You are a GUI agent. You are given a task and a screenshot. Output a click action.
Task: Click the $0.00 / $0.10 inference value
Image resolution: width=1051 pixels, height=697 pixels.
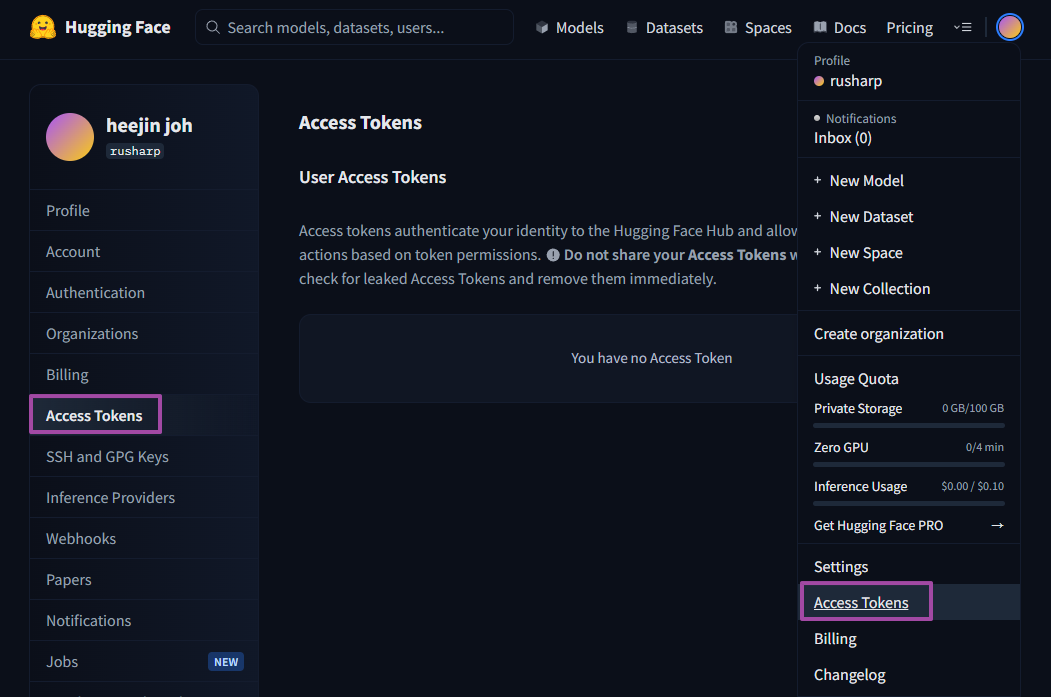973,486
